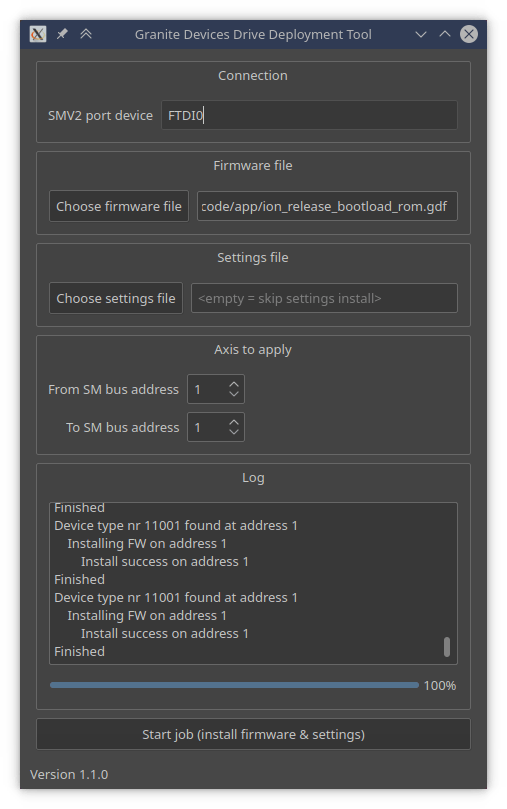Select the To SM bus address number field

tap(216, 427)
